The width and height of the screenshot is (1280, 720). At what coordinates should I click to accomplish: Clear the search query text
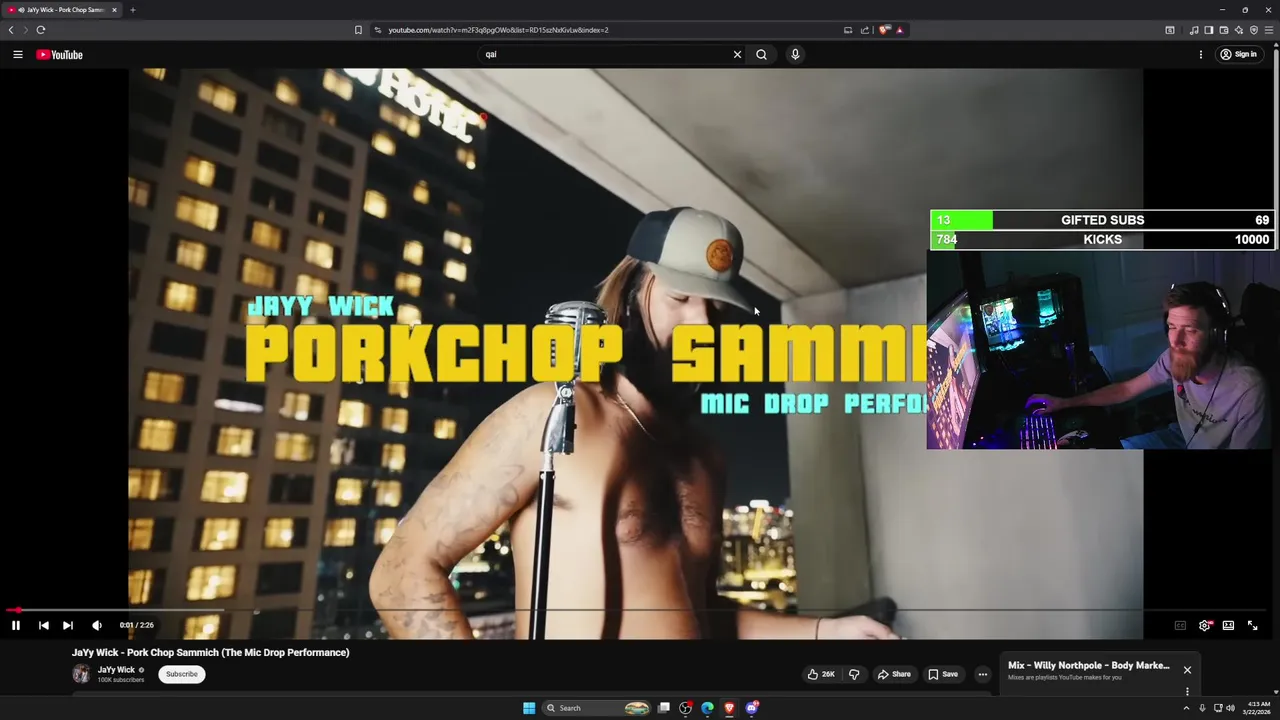(x=738, y=54)
